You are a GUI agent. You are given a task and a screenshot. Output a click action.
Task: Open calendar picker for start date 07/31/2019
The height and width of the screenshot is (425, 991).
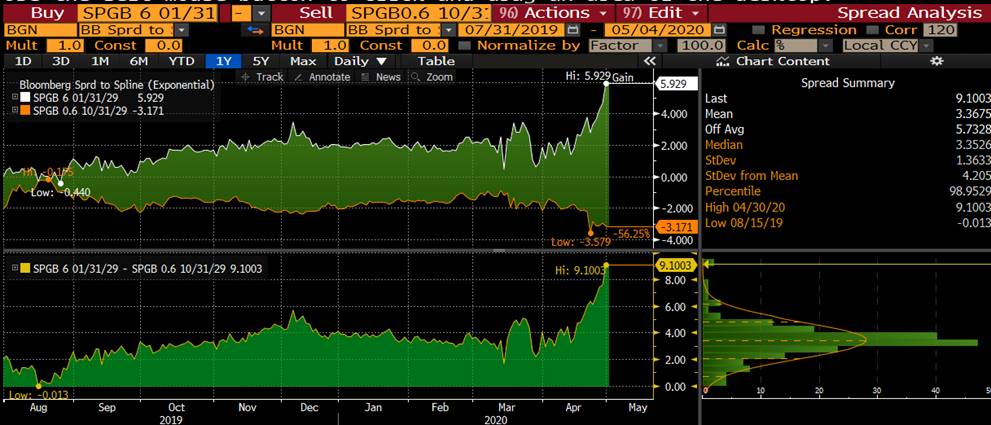coord(572,30)
